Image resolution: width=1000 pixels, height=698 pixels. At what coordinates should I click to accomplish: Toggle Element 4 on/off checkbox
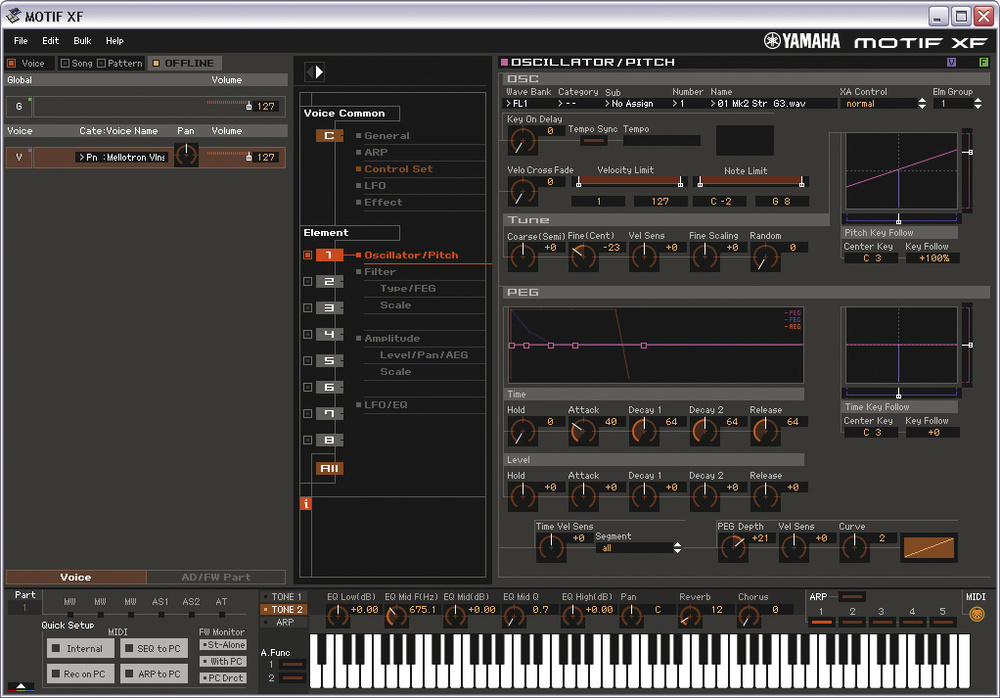point(307,334)
